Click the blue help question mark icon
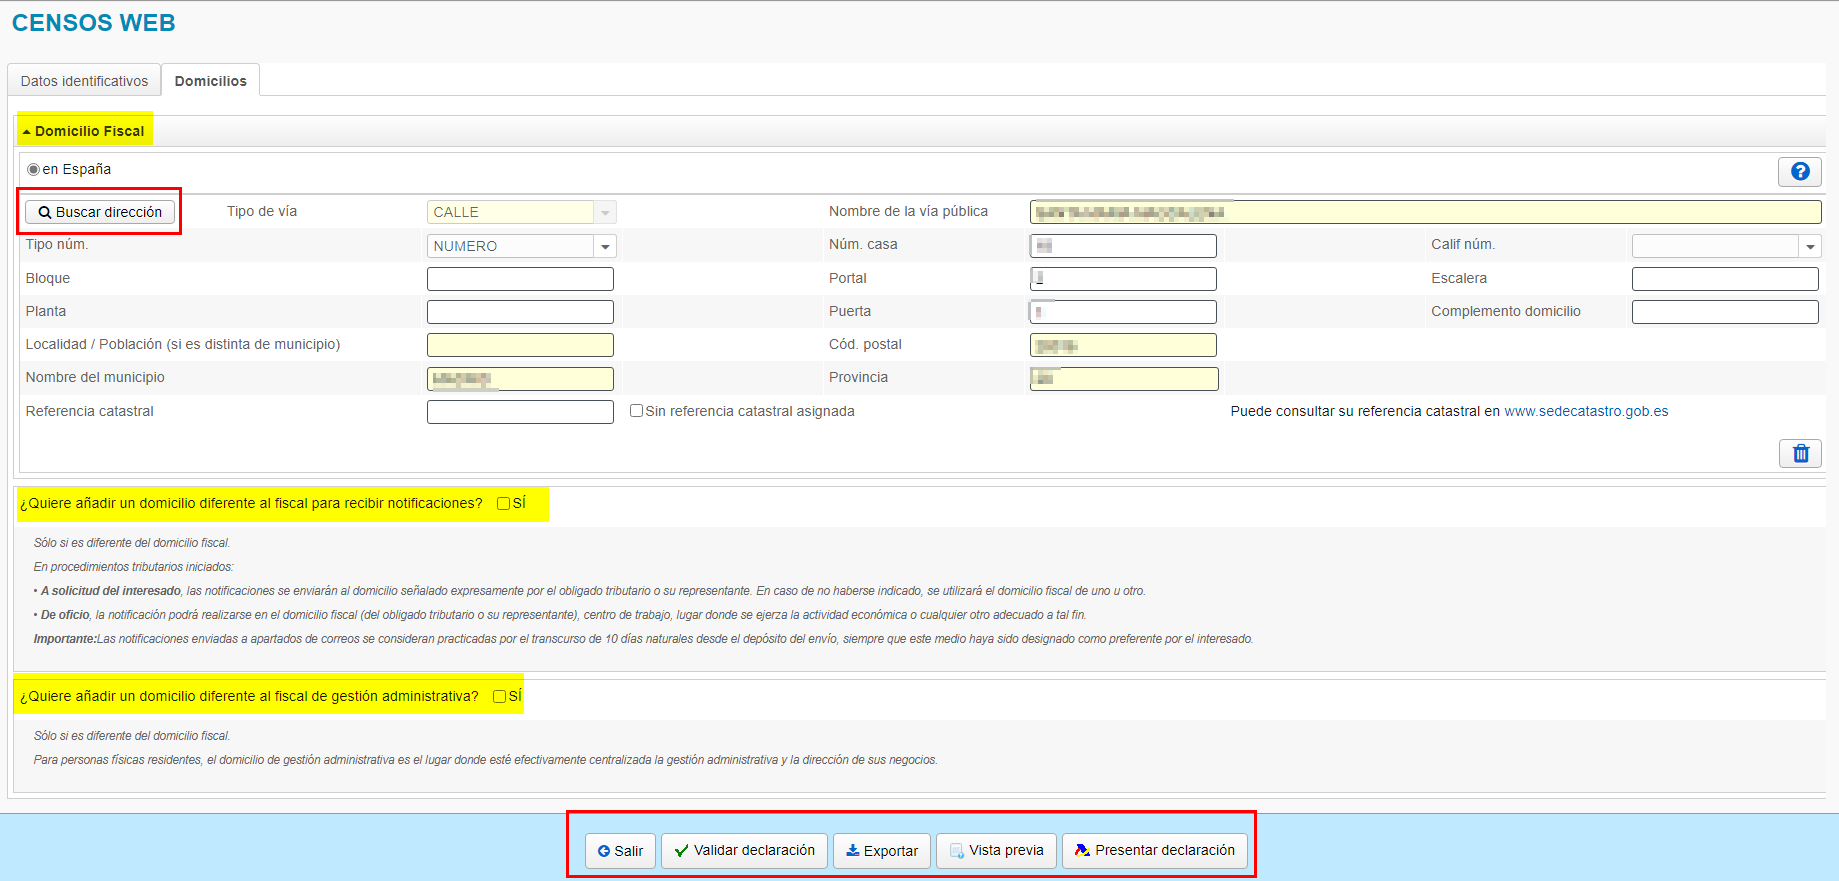Image resolution: width=1839 pixels, height=881 pixels. point(1799,172)
